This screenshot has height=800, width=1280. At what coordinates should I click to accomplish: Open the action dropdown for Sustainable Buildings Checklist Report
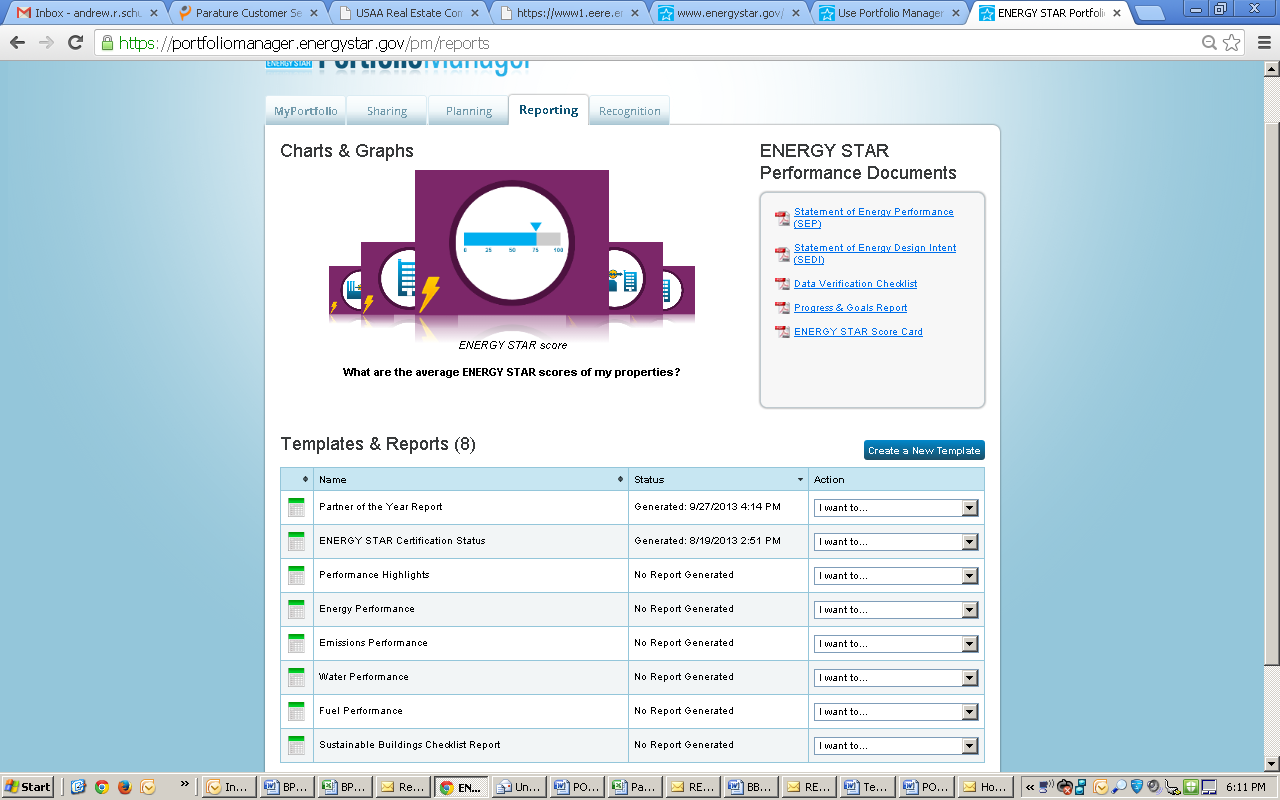(x=896, y=746)
